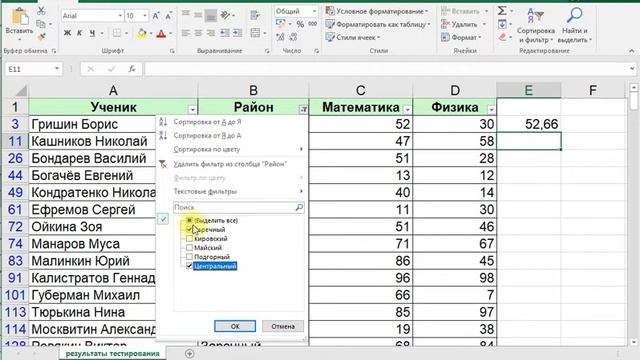Open Текстовые фильтры submenu
Screen dimensions: 640x360
pos(205,191)
